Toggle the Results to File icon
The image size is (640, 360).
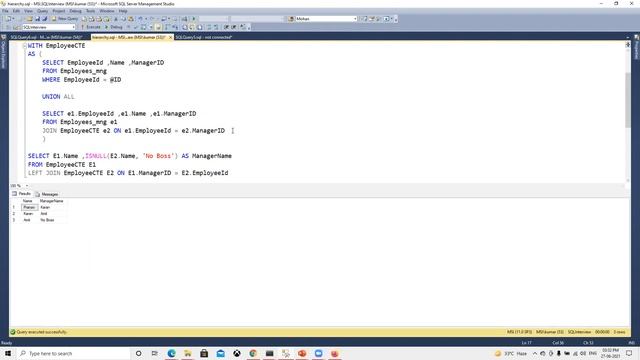click(x=199, y=27)
